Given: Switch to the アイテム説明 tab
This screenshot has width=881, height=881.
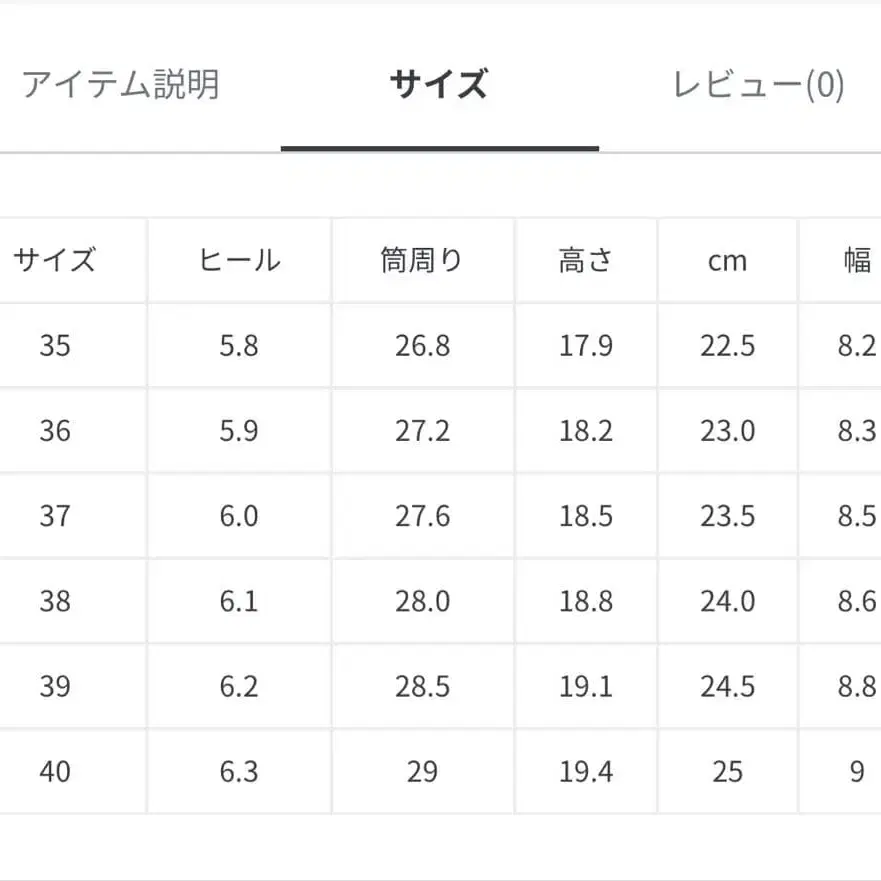Looking at the screenshot, I should click(120, 86).
